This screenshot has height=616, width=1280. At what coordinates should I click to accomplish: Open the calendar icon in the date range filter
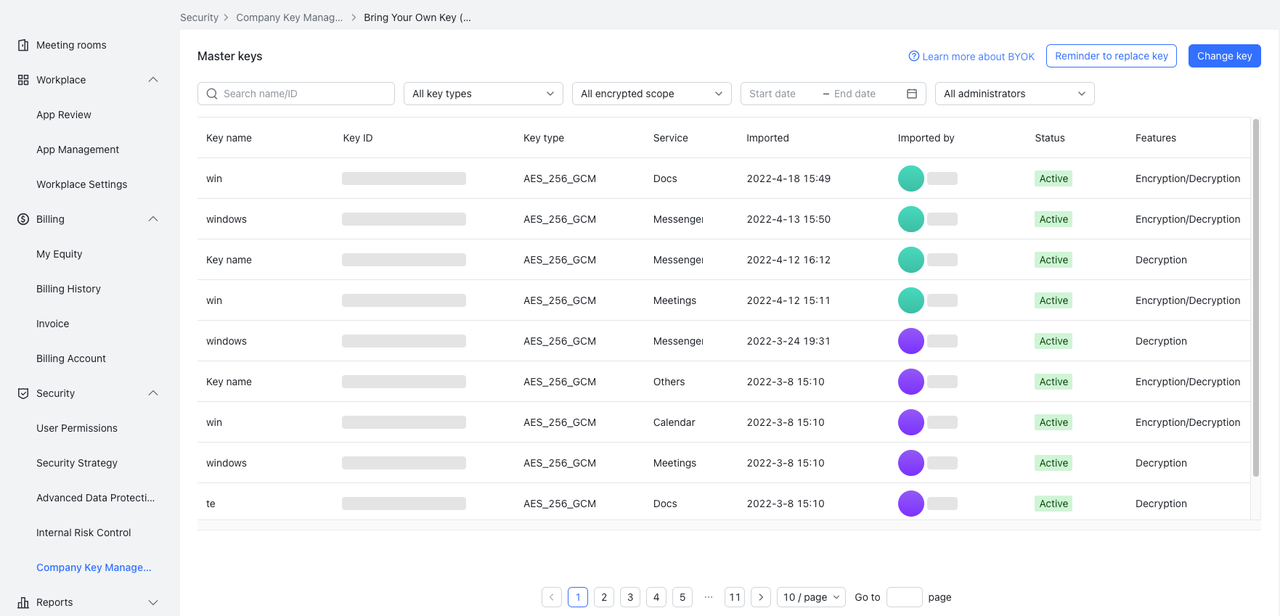(910, 92)
